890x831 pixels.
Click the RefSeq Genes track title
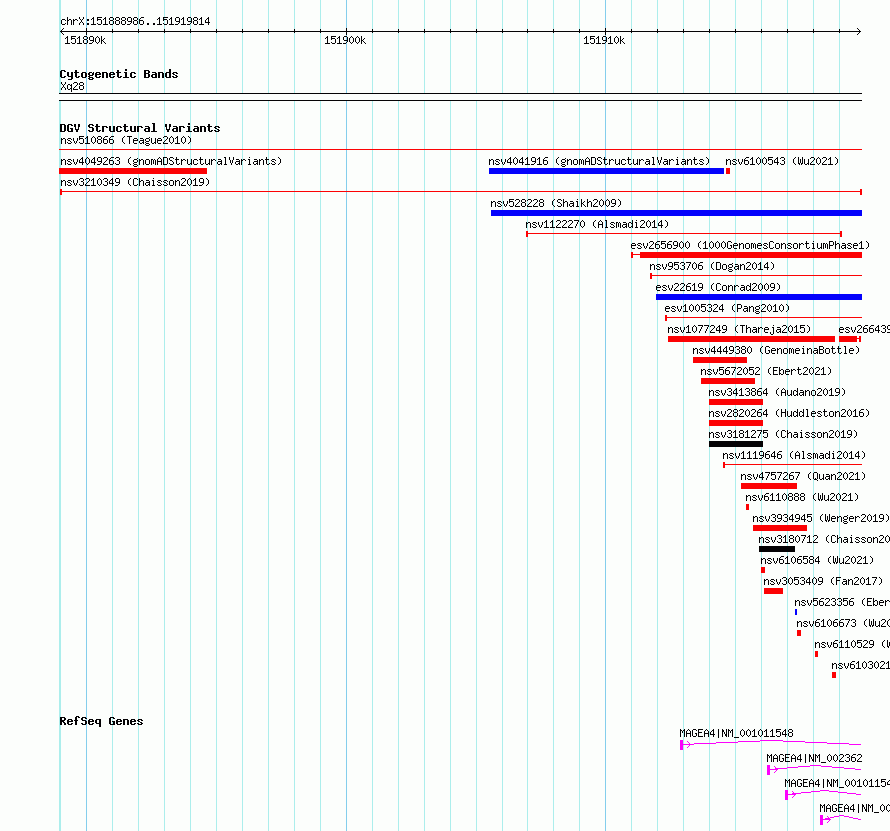pyautogui.click(x=102, y=721)
